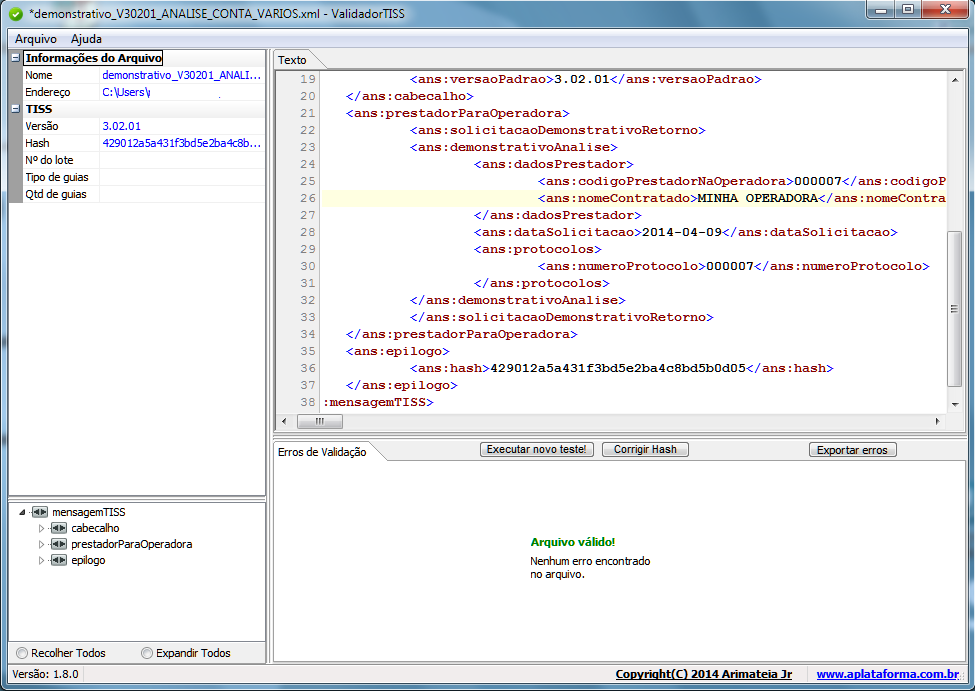Collapse the TISS properties section

tap(16, 109)
